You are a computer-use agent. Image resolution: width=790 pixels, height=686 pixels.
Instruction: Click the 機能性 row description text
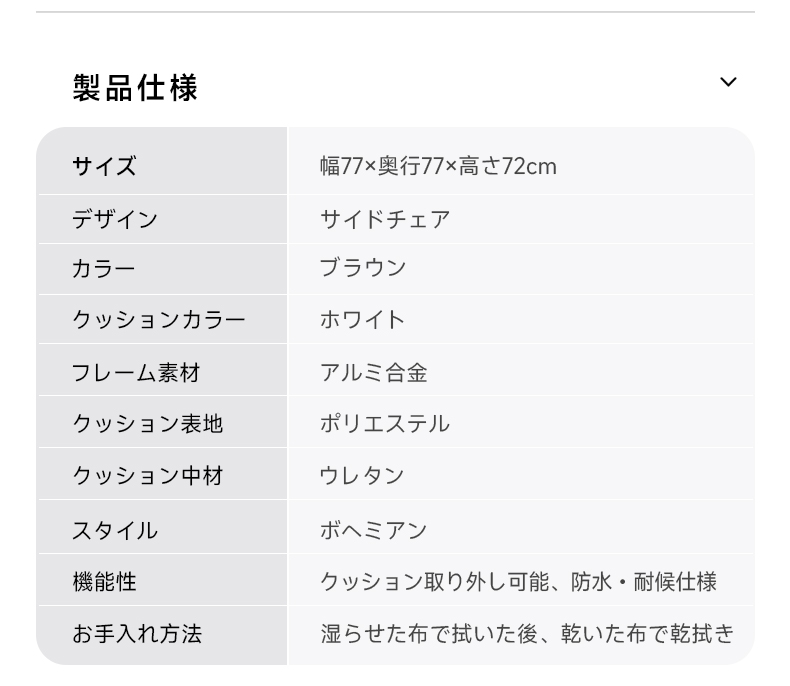(518, 582)
